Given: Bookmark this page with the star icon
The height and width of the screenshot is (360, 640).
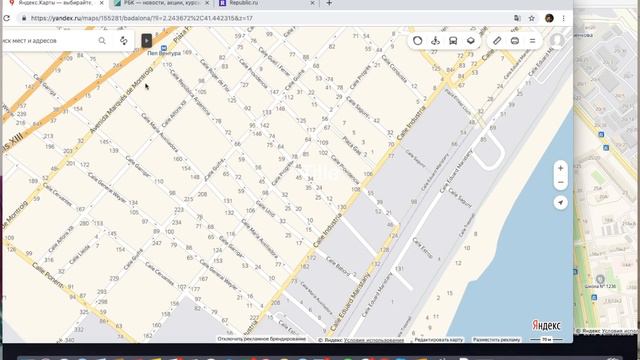Looking at the screenshot, I should click(x=531, y=18).
